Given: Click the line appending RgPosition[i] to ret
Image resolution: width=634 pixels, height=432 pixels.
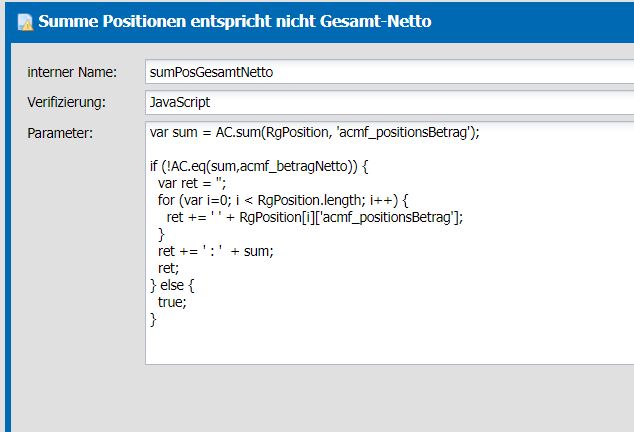Looking at the screenshot, I should (315, 217).
